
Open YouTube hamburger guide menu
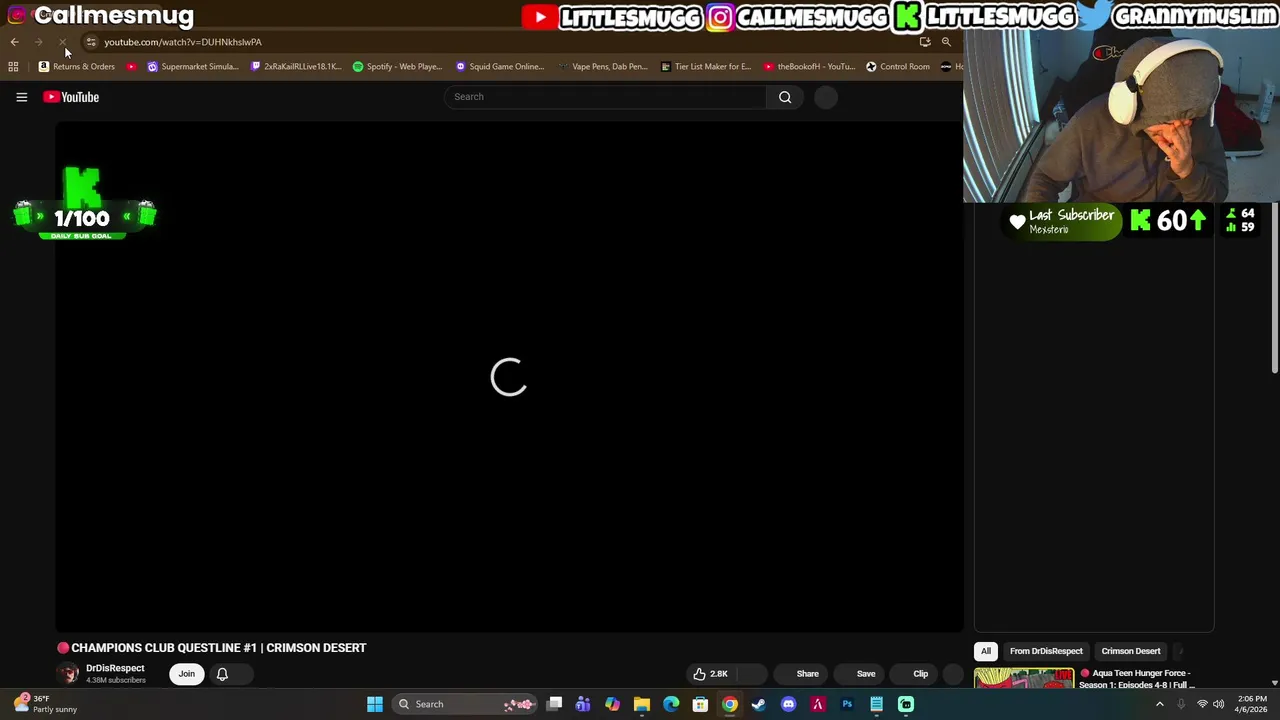coord(21,97)
